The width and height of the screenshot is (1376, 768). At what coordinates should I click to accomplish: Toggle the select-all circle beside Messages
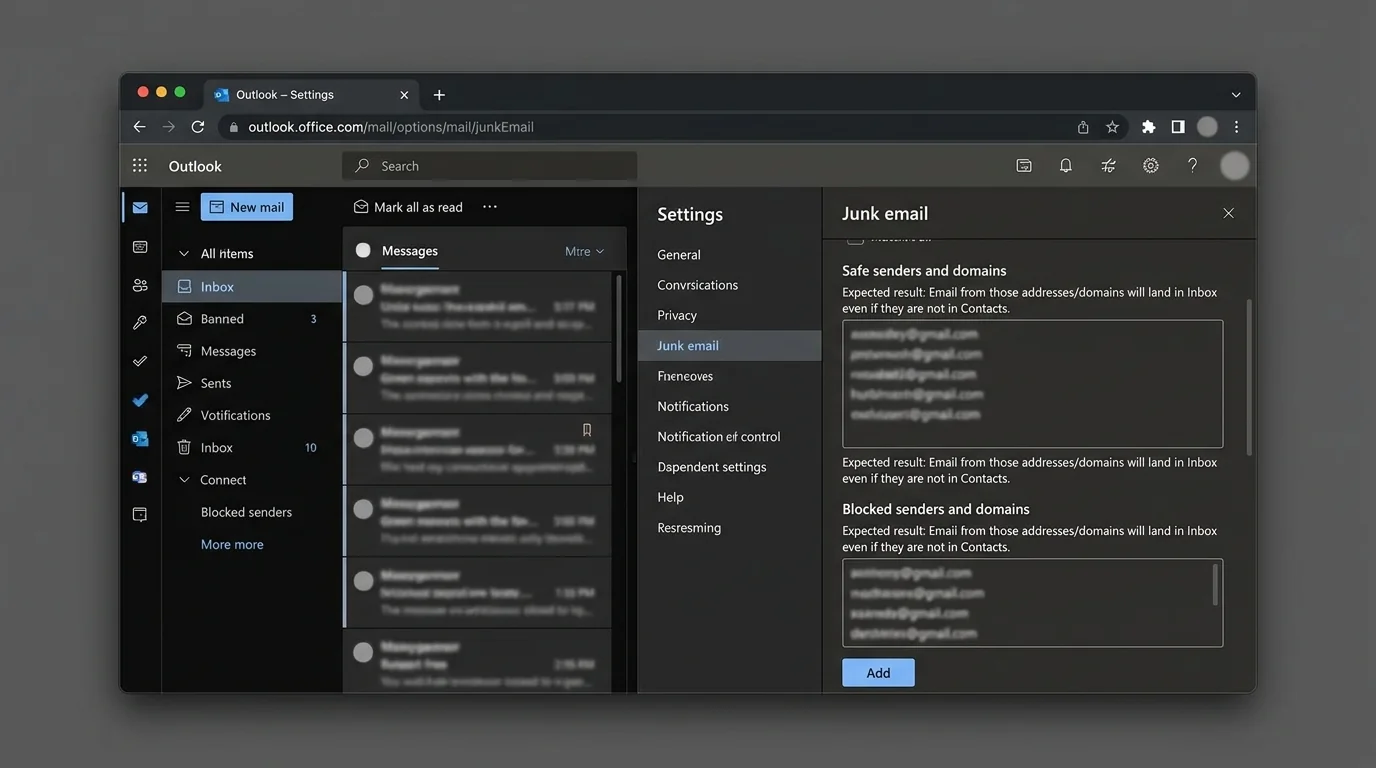coord(363,251)
